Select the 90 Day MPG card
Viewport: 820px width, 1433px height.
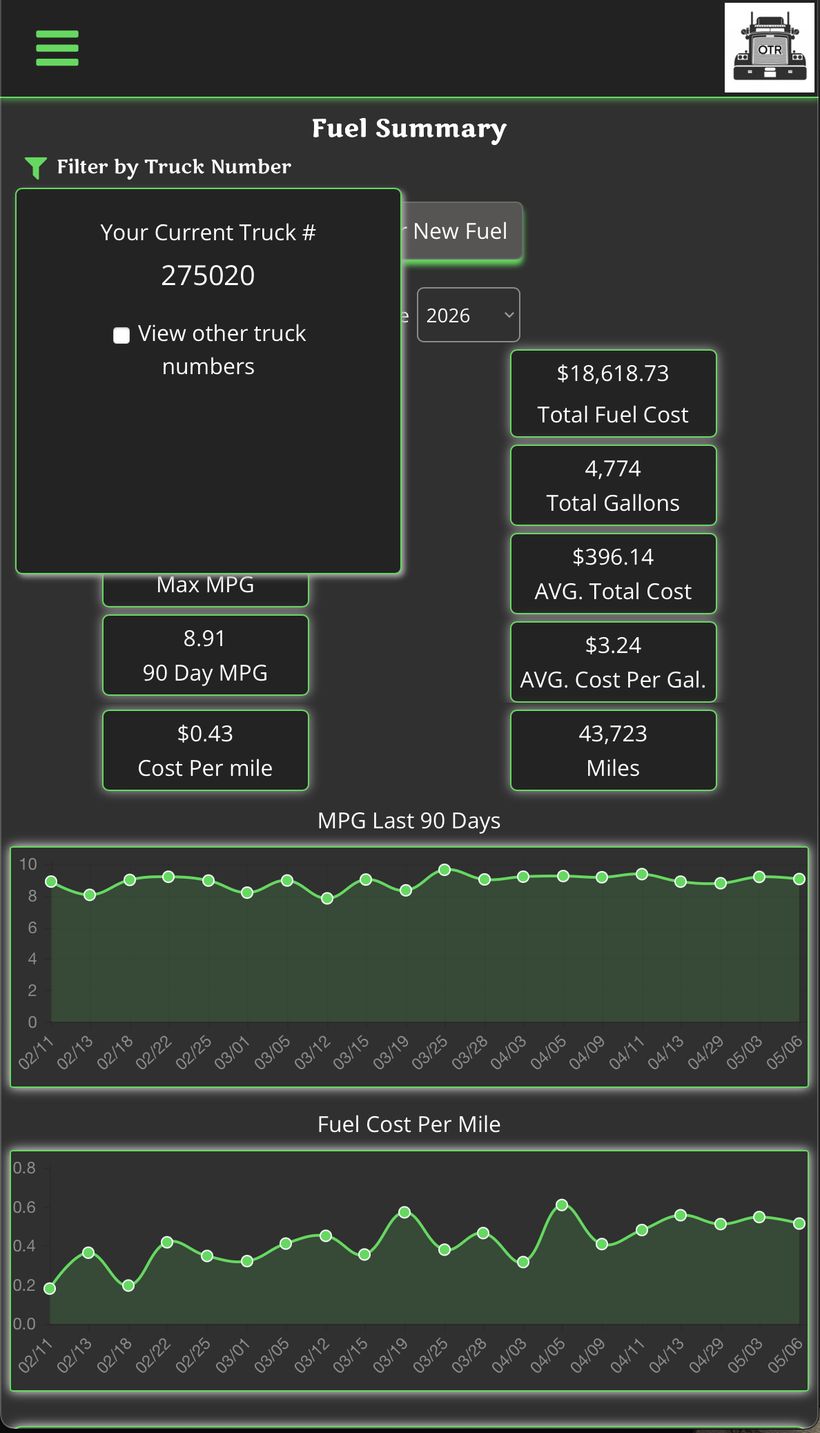(205, 655)
